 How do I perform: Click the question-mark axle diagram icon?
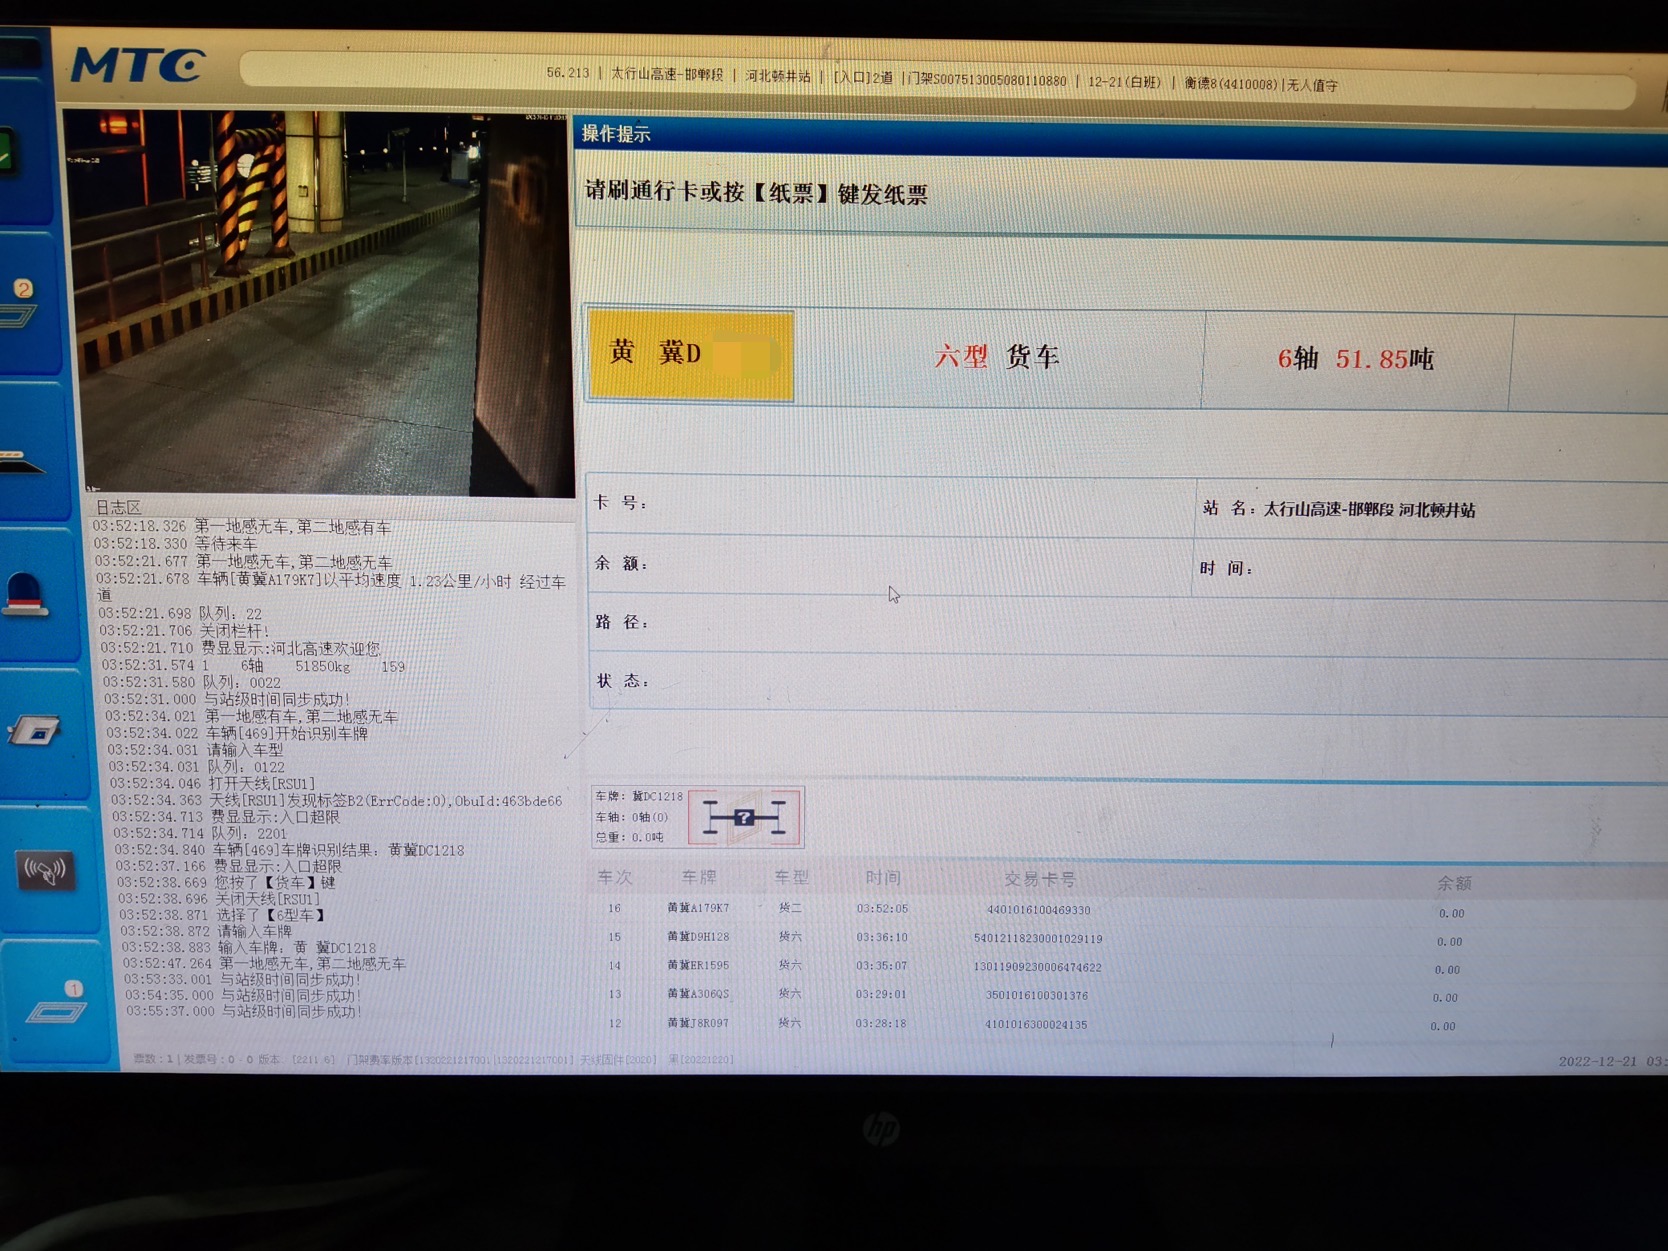pyautogui.click(x=744, y=817)
